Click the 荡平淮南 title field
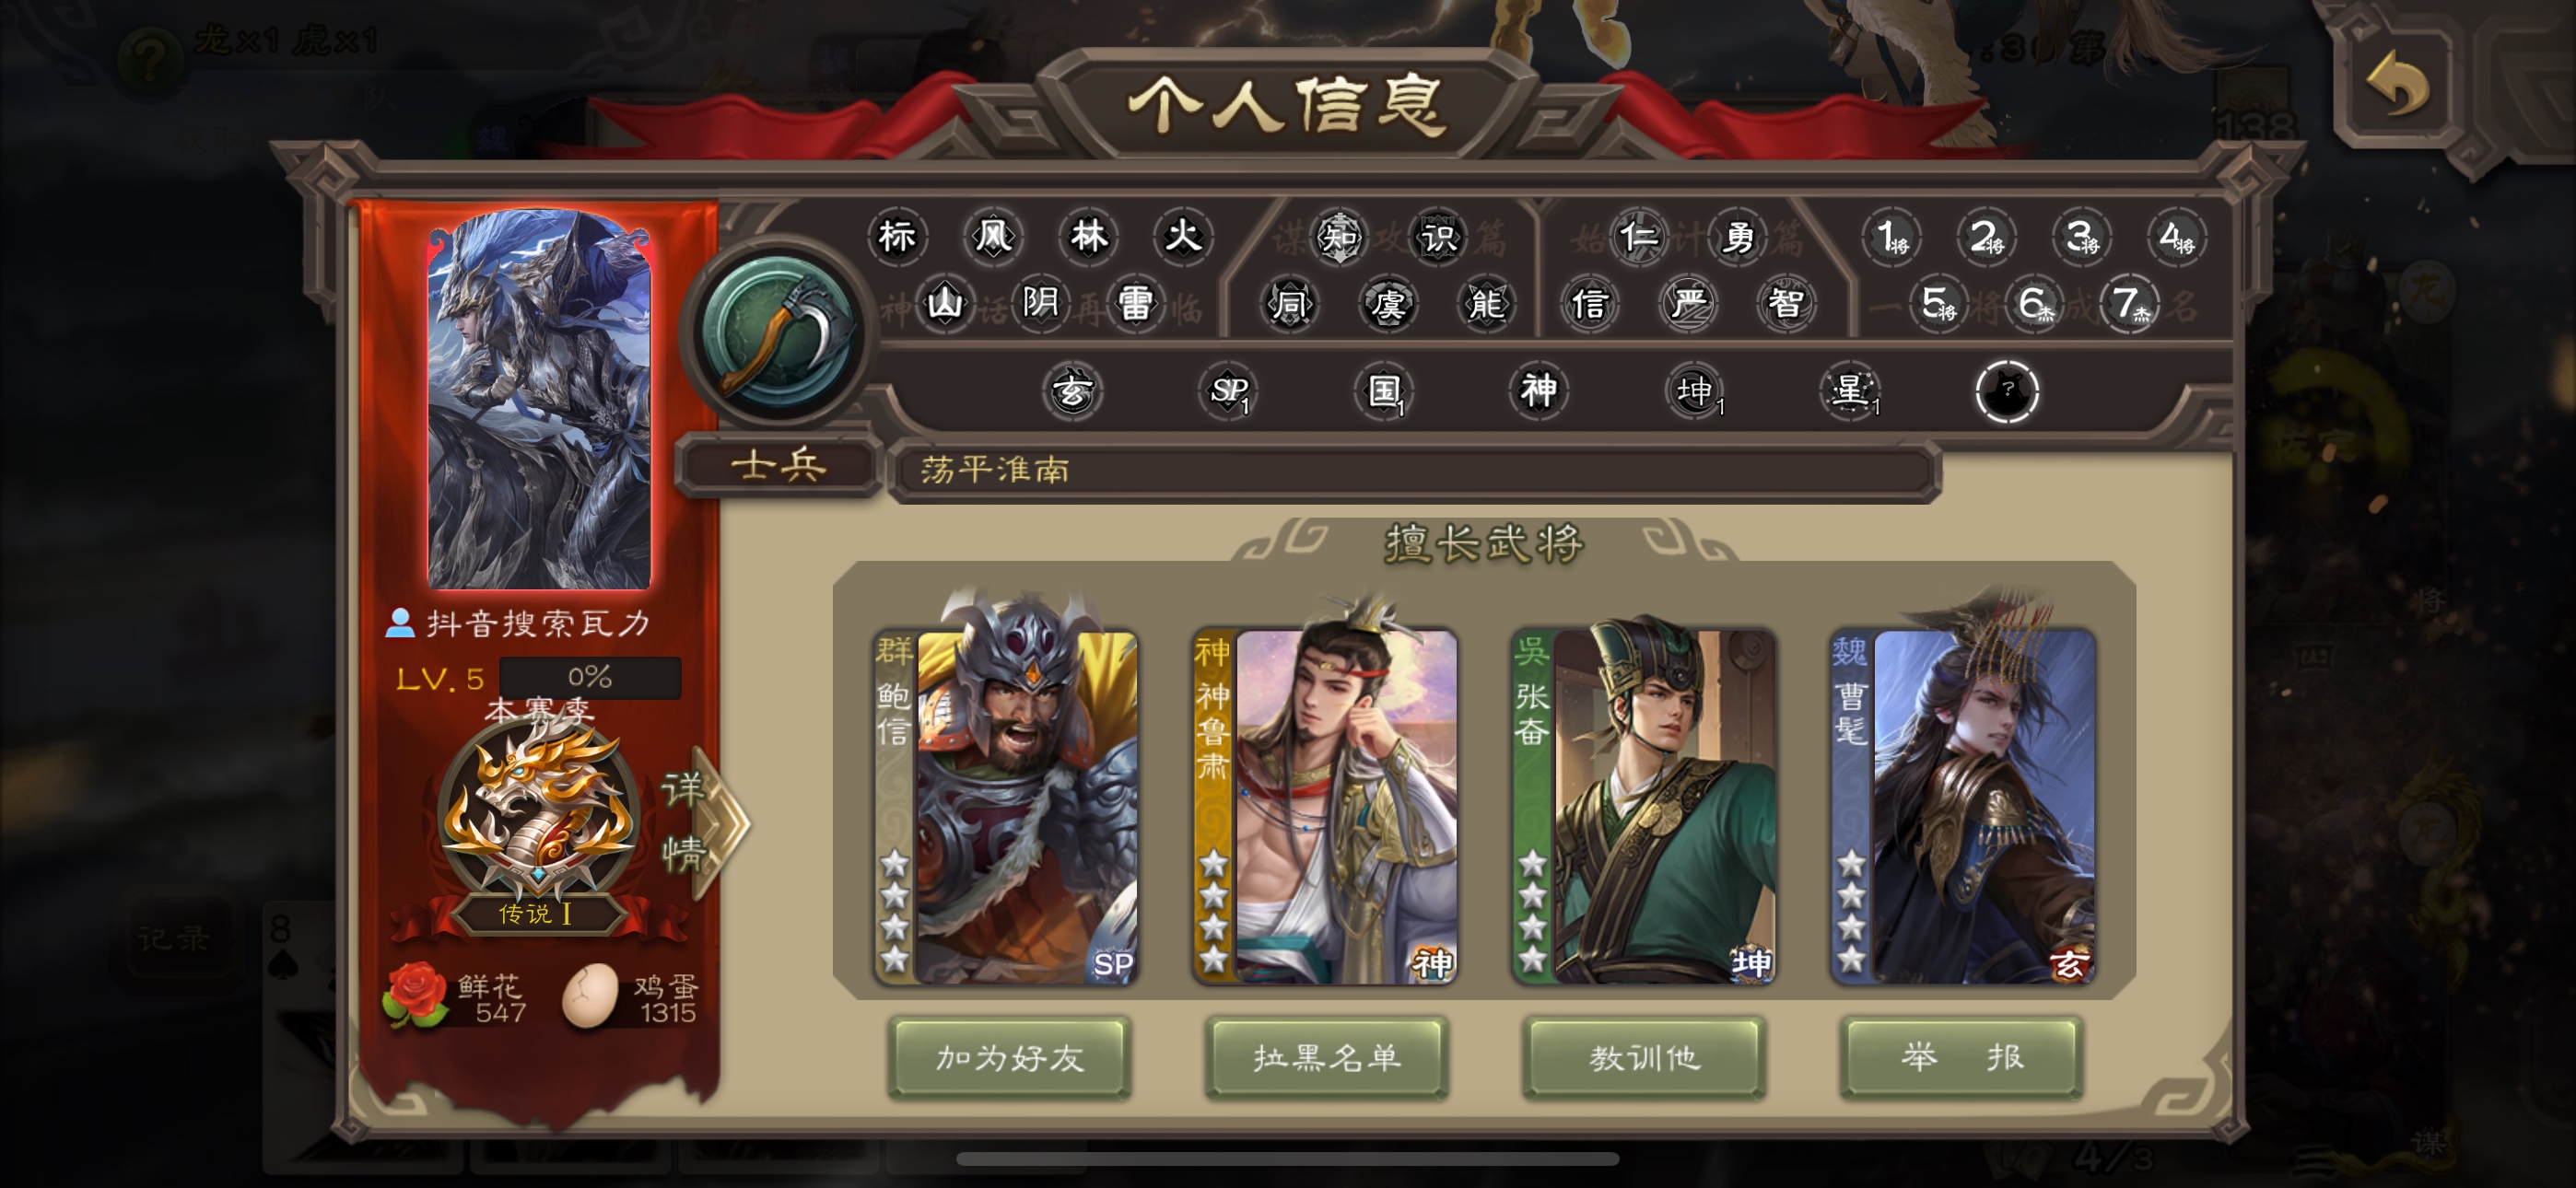Viewport: 2576px width, 1188px height. tap(1414, 470)
